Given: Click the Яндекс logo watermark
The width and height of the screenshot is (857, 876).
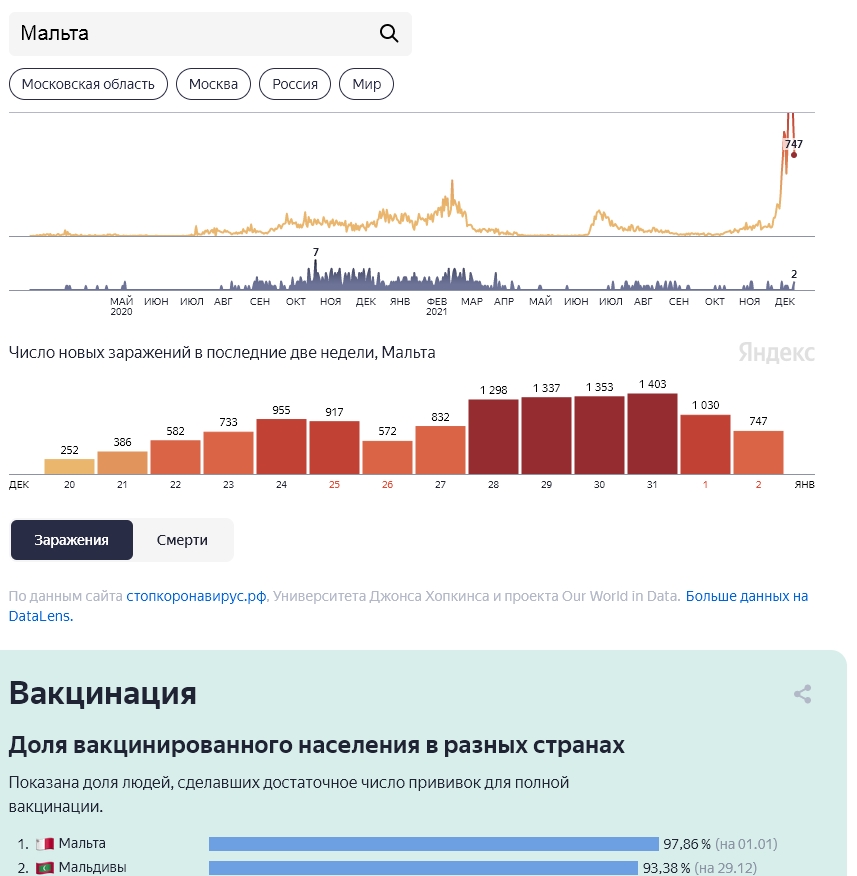Looking at the screenshot, I should (x=776, y=353).
